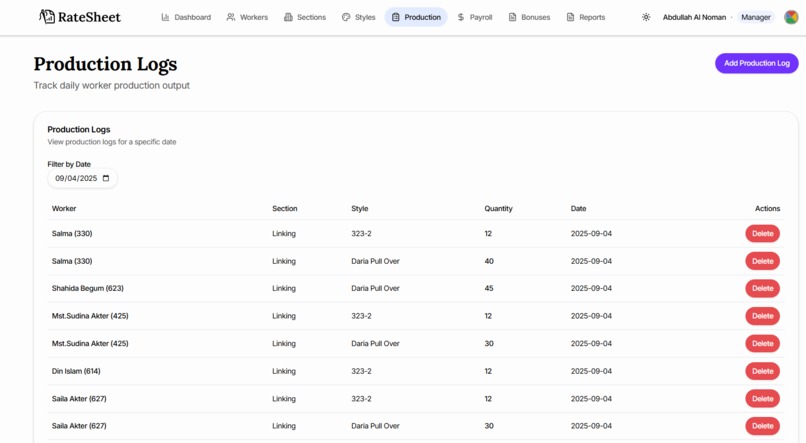Click the Styles palette icon
The width and height of the screenshot is (806, 443).
[x=346, y=17]
